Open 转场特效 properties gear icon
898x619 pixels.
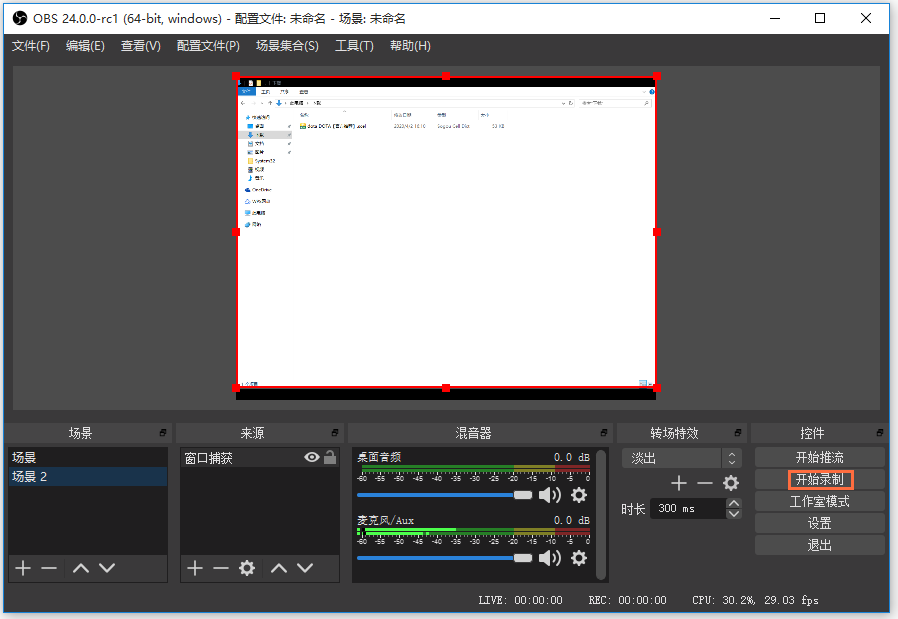[731, 482]
